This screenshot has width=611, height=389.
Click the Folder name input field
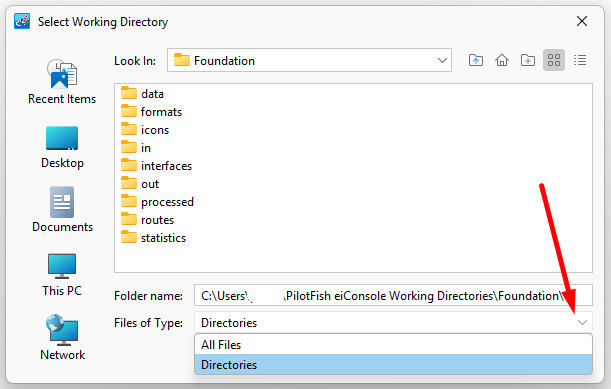pos(393,295)
